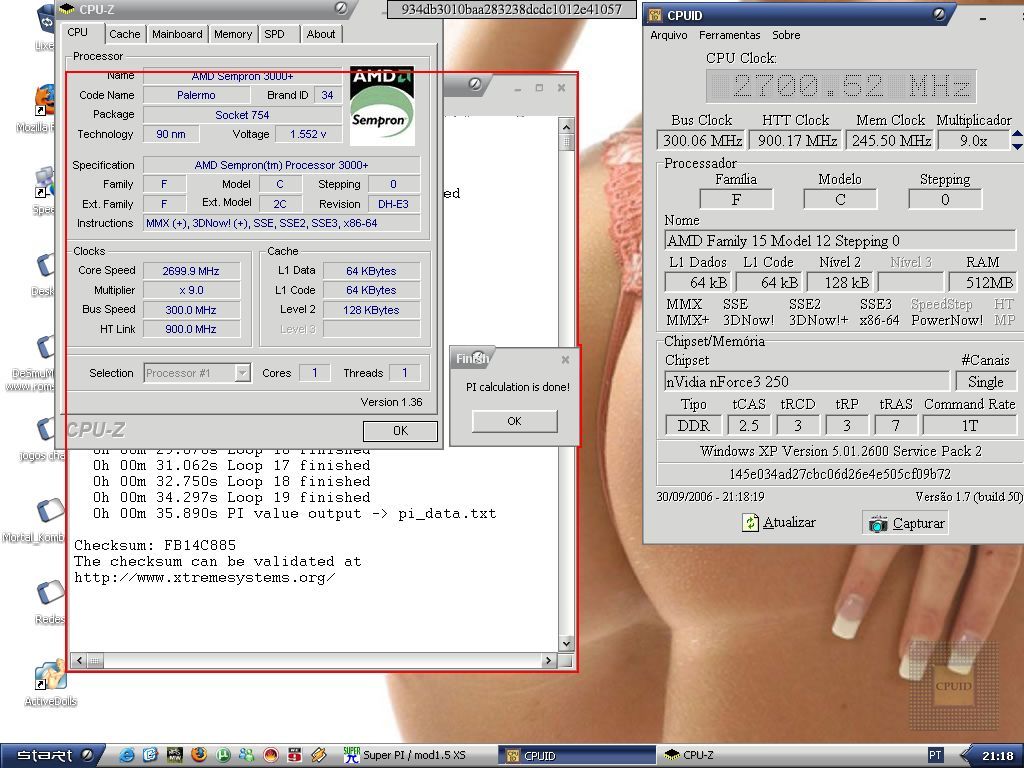Open the Mainboard tab in CPU-Z
The image size is (1024, 768).
pos(177,34)
